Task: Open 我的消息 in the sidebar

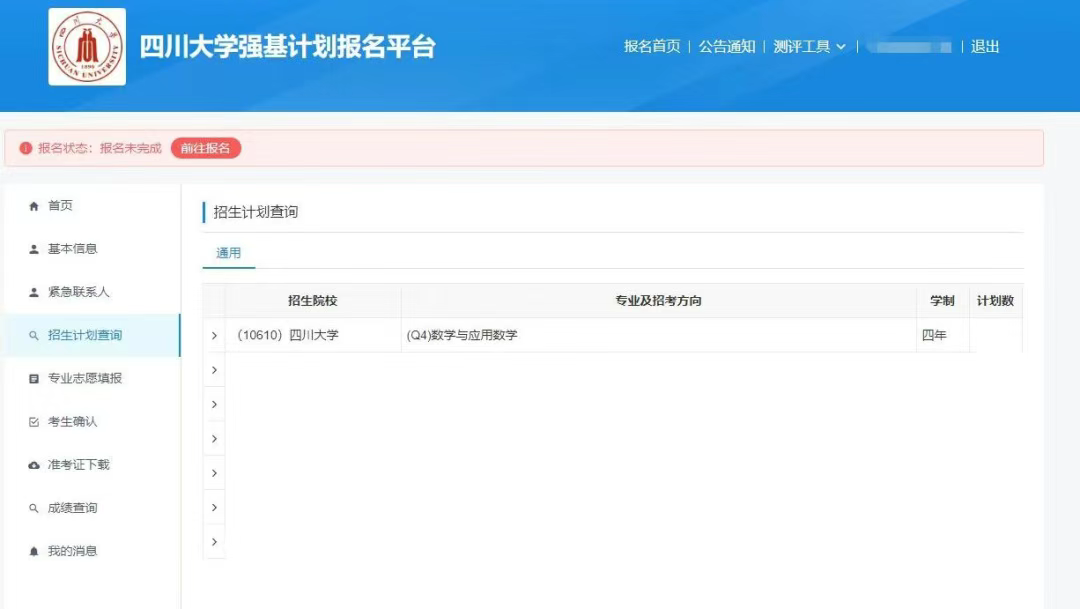Action: pos(92,551)
